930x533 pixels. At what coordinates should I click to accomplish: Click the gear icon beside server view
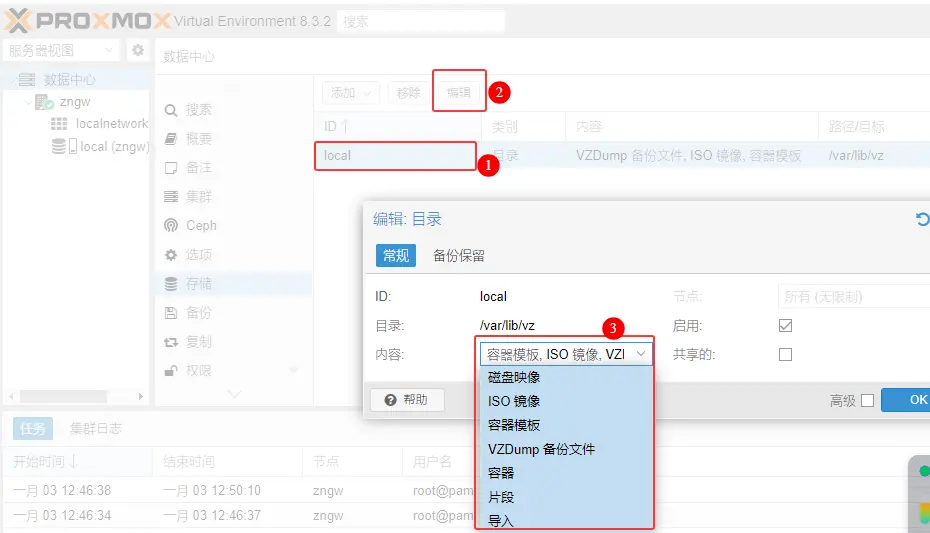[x=138, y=50]
